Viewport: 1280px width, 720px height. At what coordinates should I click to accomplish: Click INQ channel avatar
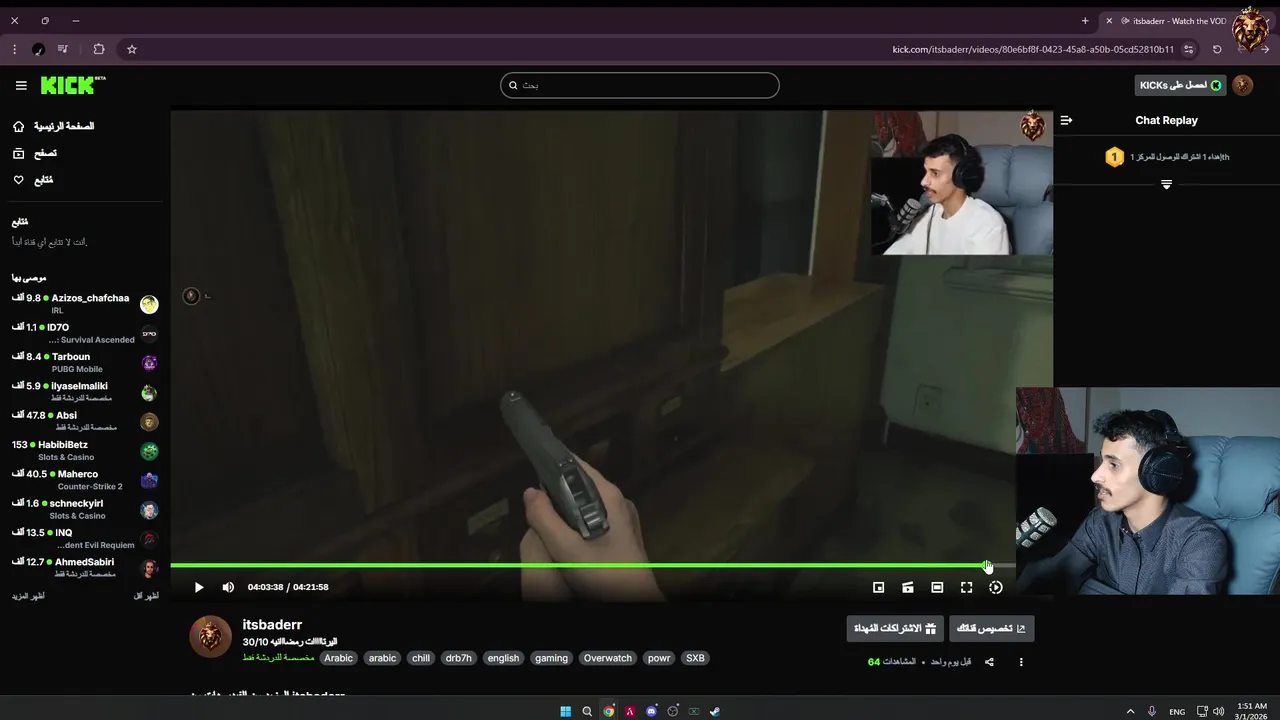[149, 539]
